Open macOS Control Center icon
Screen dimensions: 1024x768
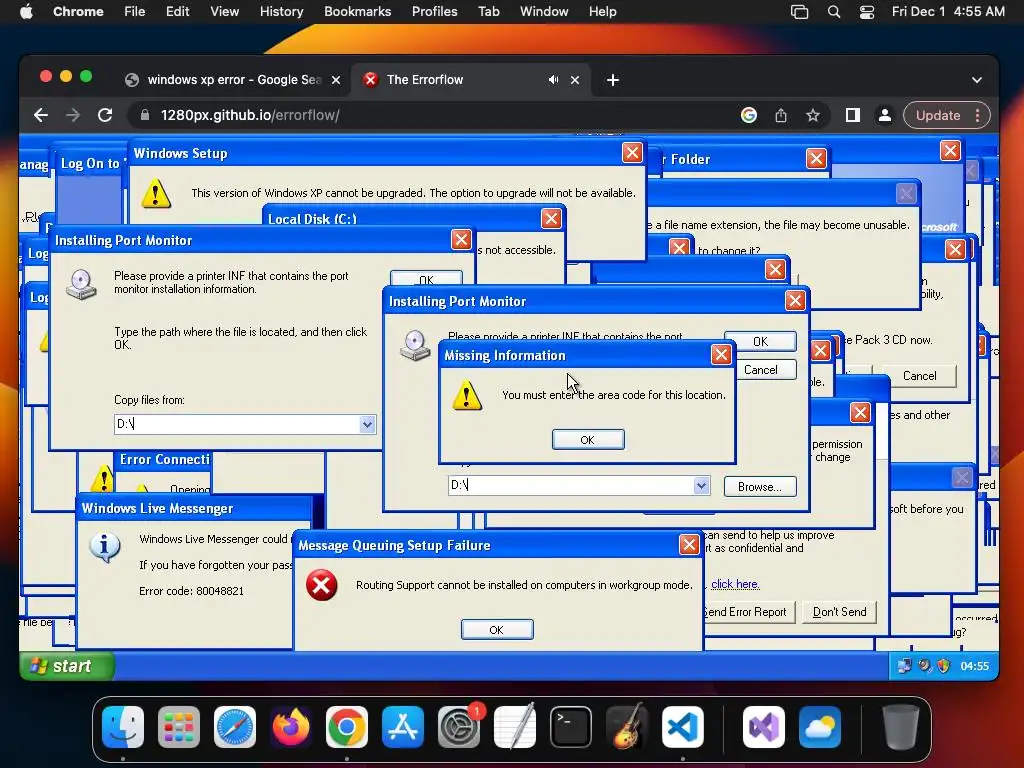pos(867,12)
